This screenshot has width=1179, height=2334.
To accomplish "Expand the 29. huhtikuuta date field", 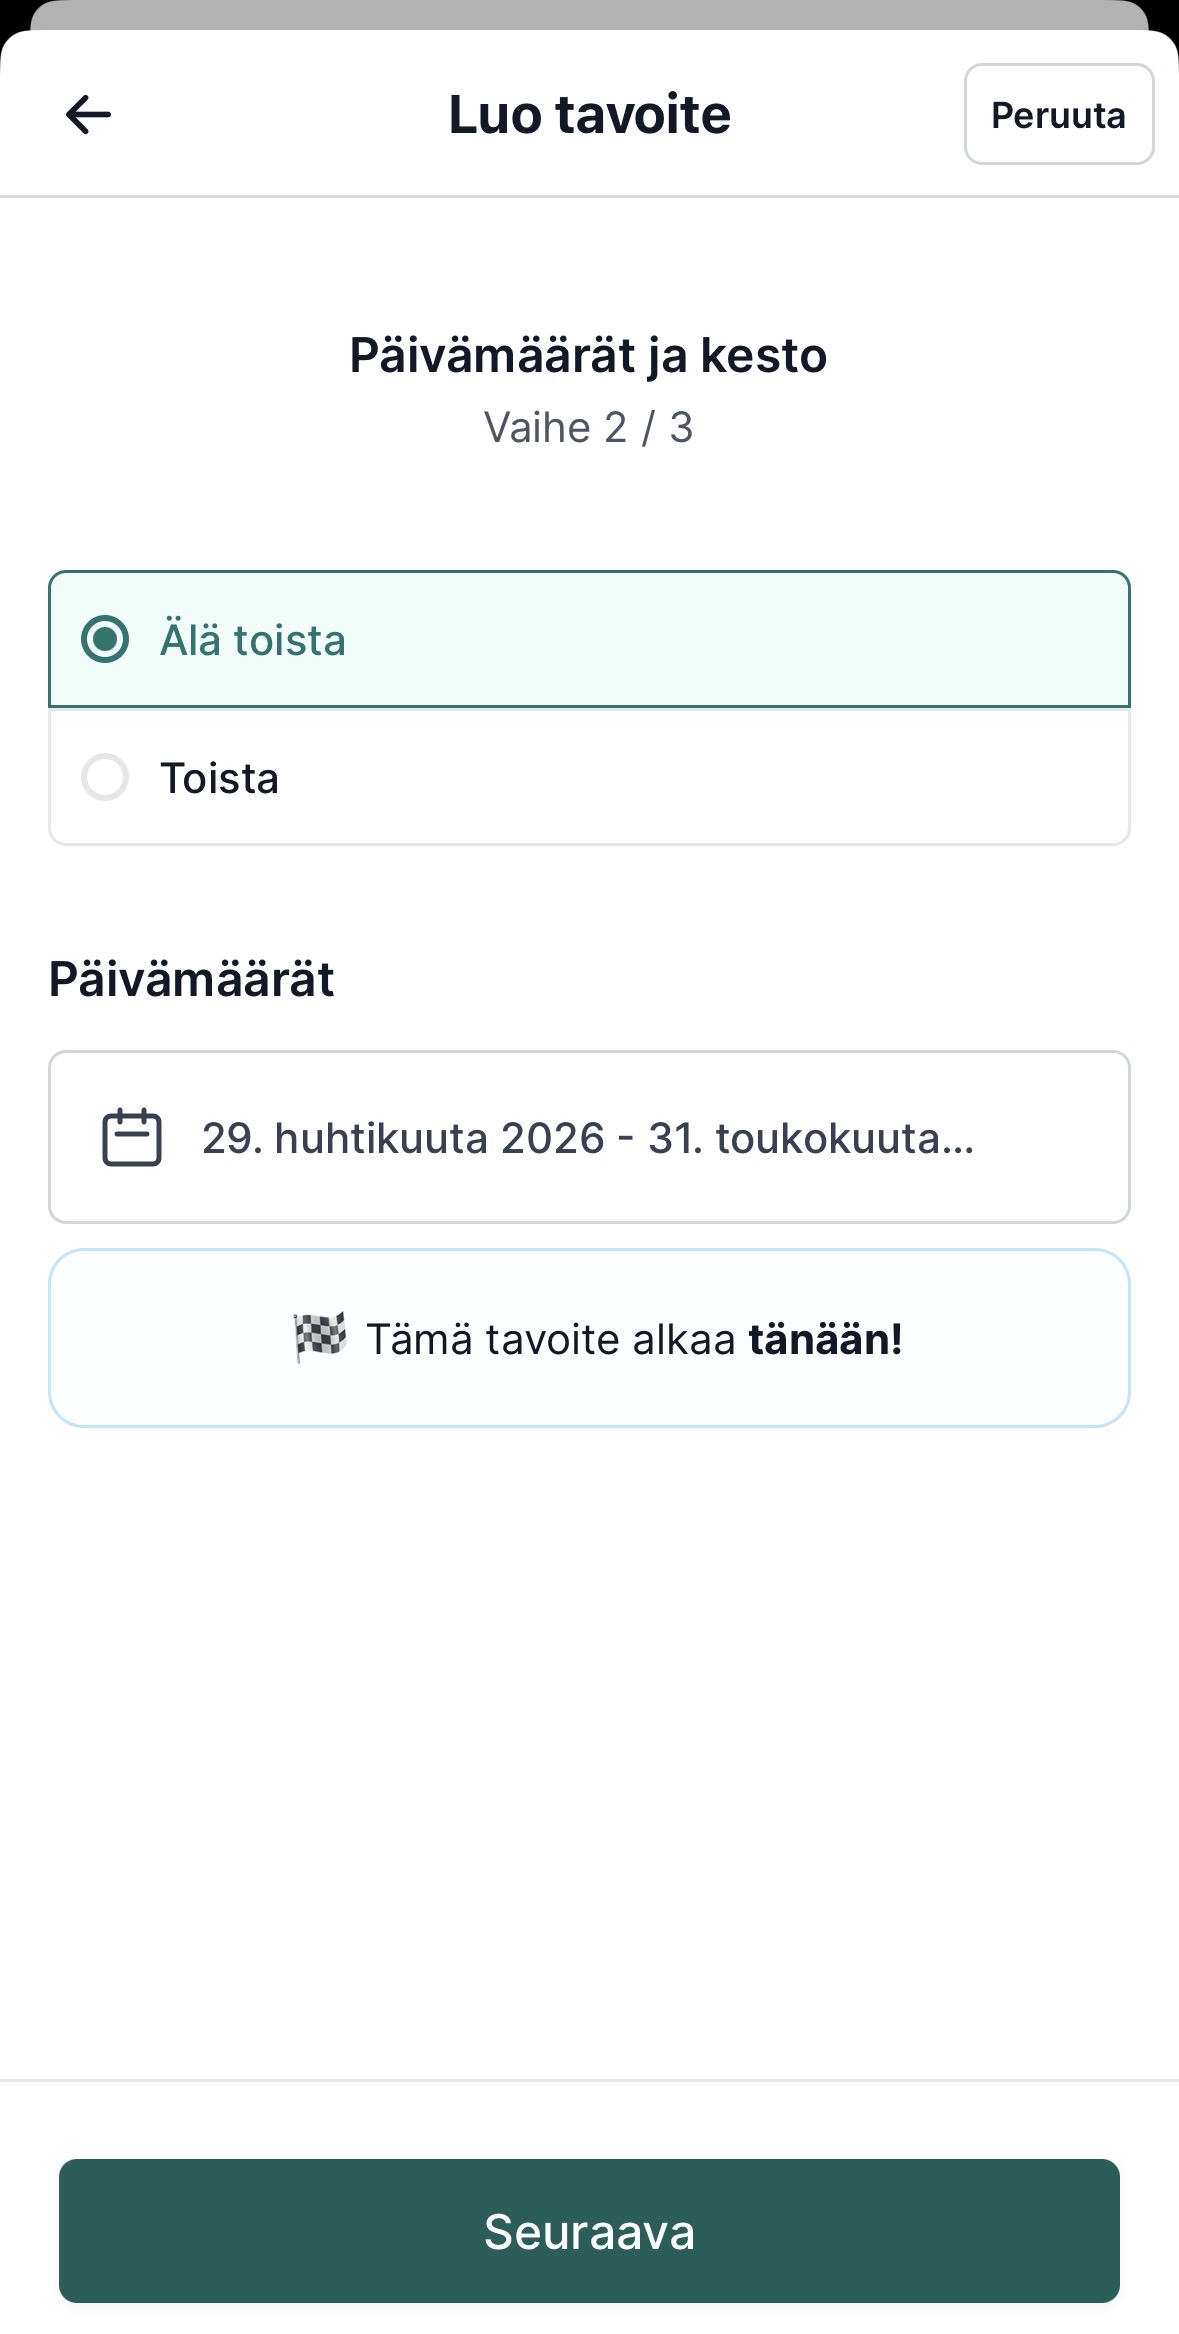I will coord(589,1137).
